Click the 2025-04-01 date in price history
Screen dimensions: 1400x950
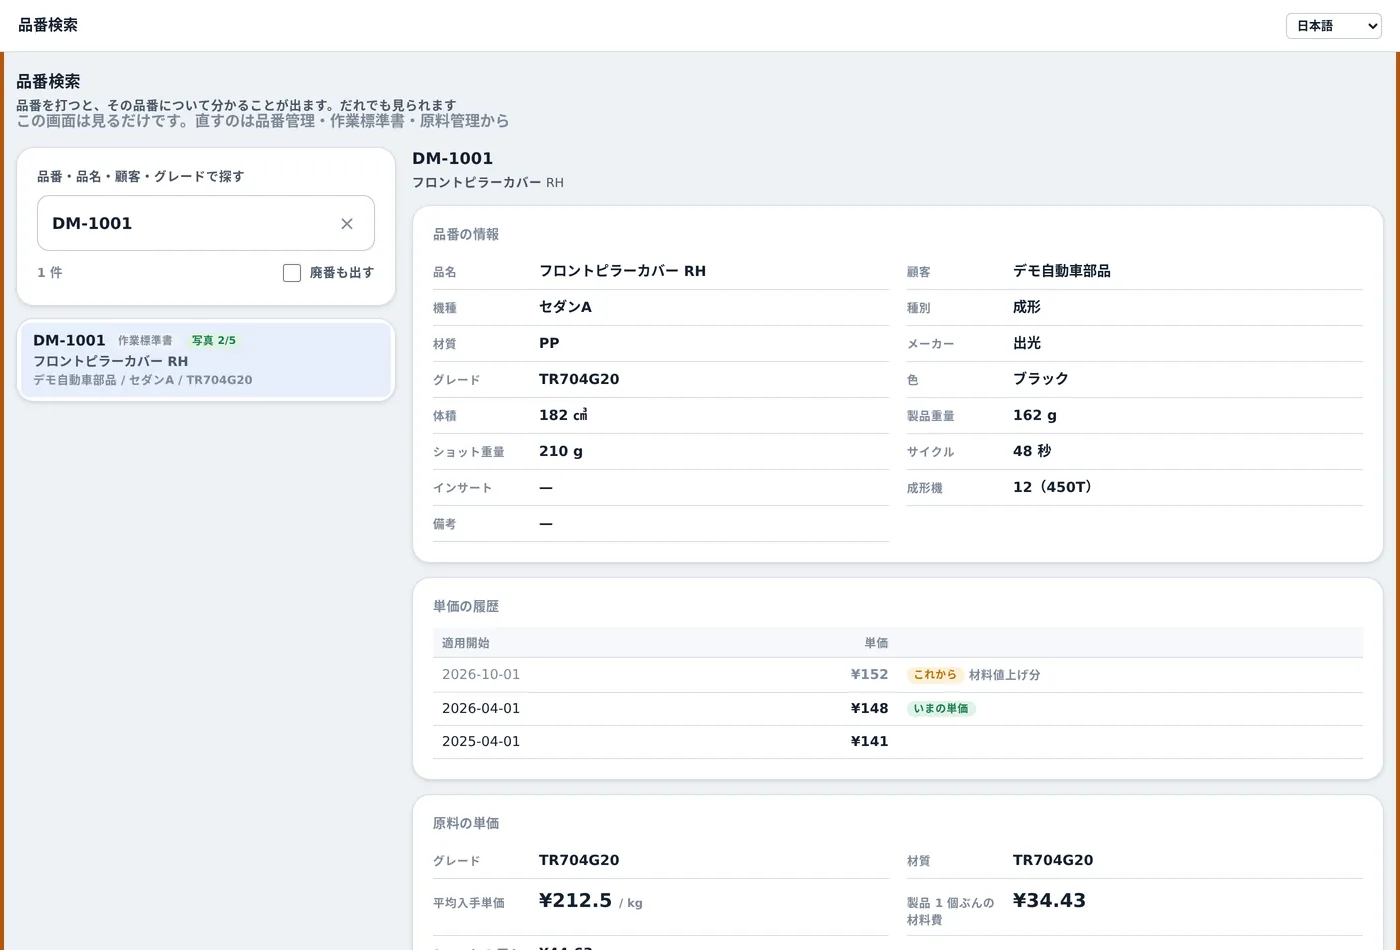coord(481,742)
